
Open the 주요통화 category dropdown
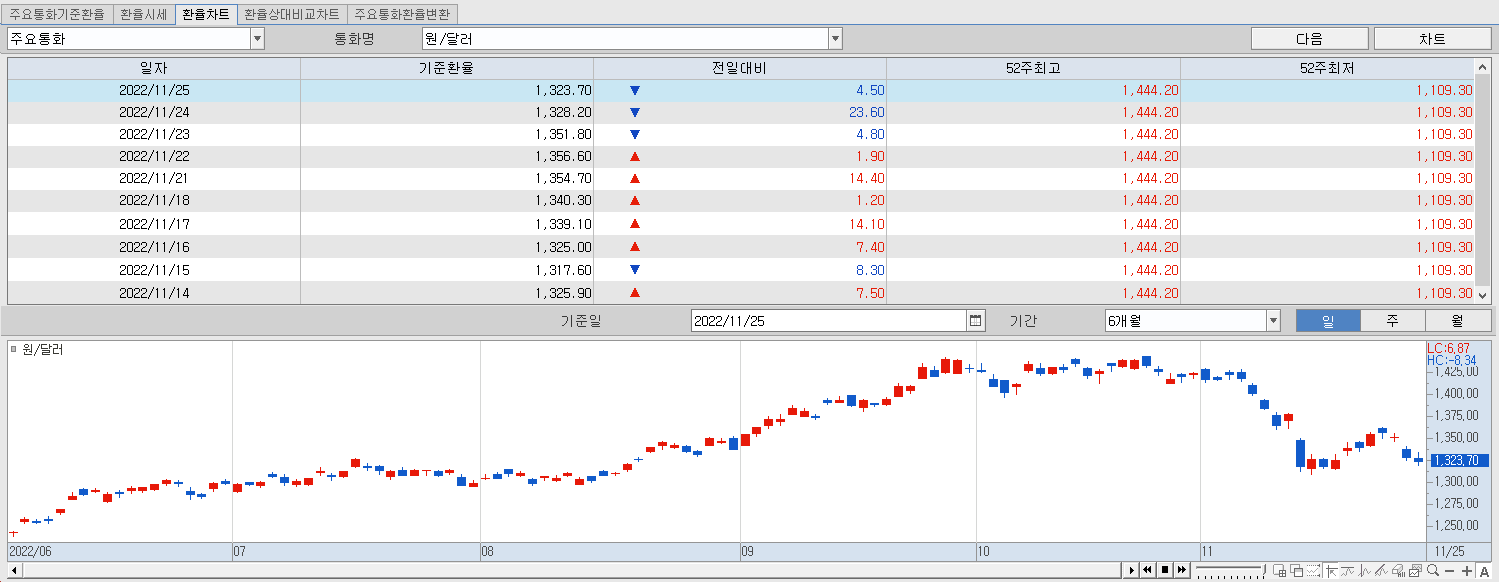257,39
